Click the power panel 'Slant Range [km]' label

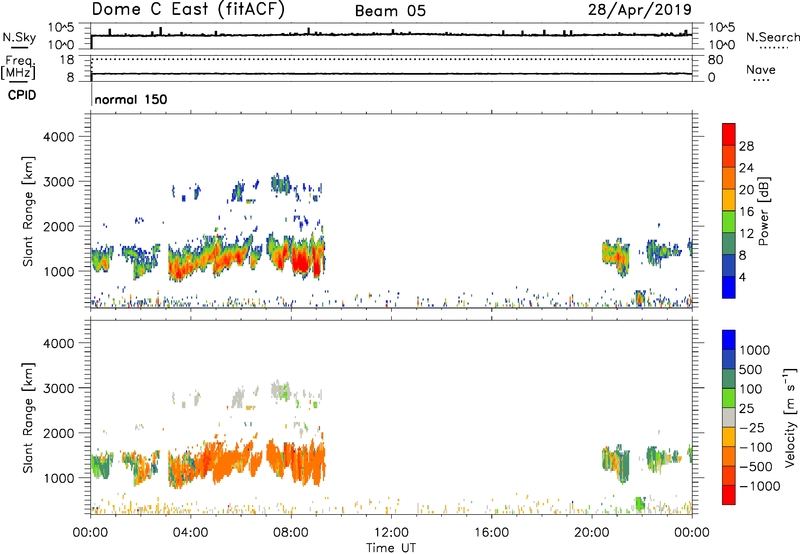click(x=28, y=211)
